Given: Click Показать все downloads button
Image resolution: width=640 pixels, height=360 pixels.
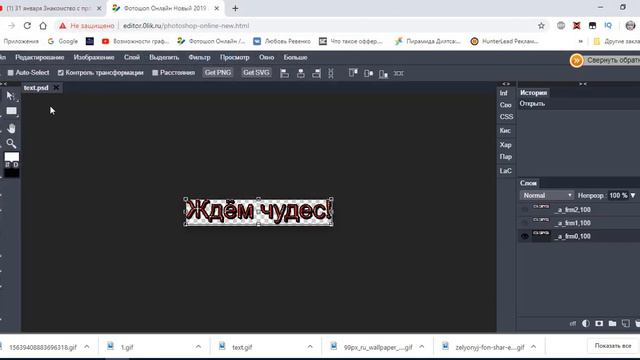Looking at the screenshot, I should 613,346.
